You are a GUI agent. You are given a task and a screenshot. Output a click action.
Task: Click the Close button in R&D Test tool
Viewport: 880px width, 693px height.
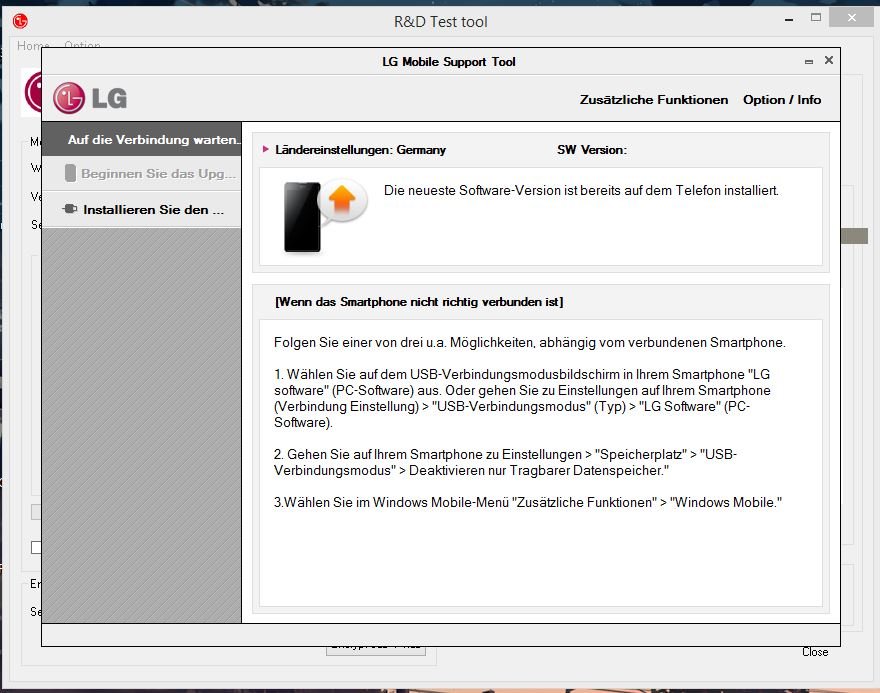click(815, 652)
